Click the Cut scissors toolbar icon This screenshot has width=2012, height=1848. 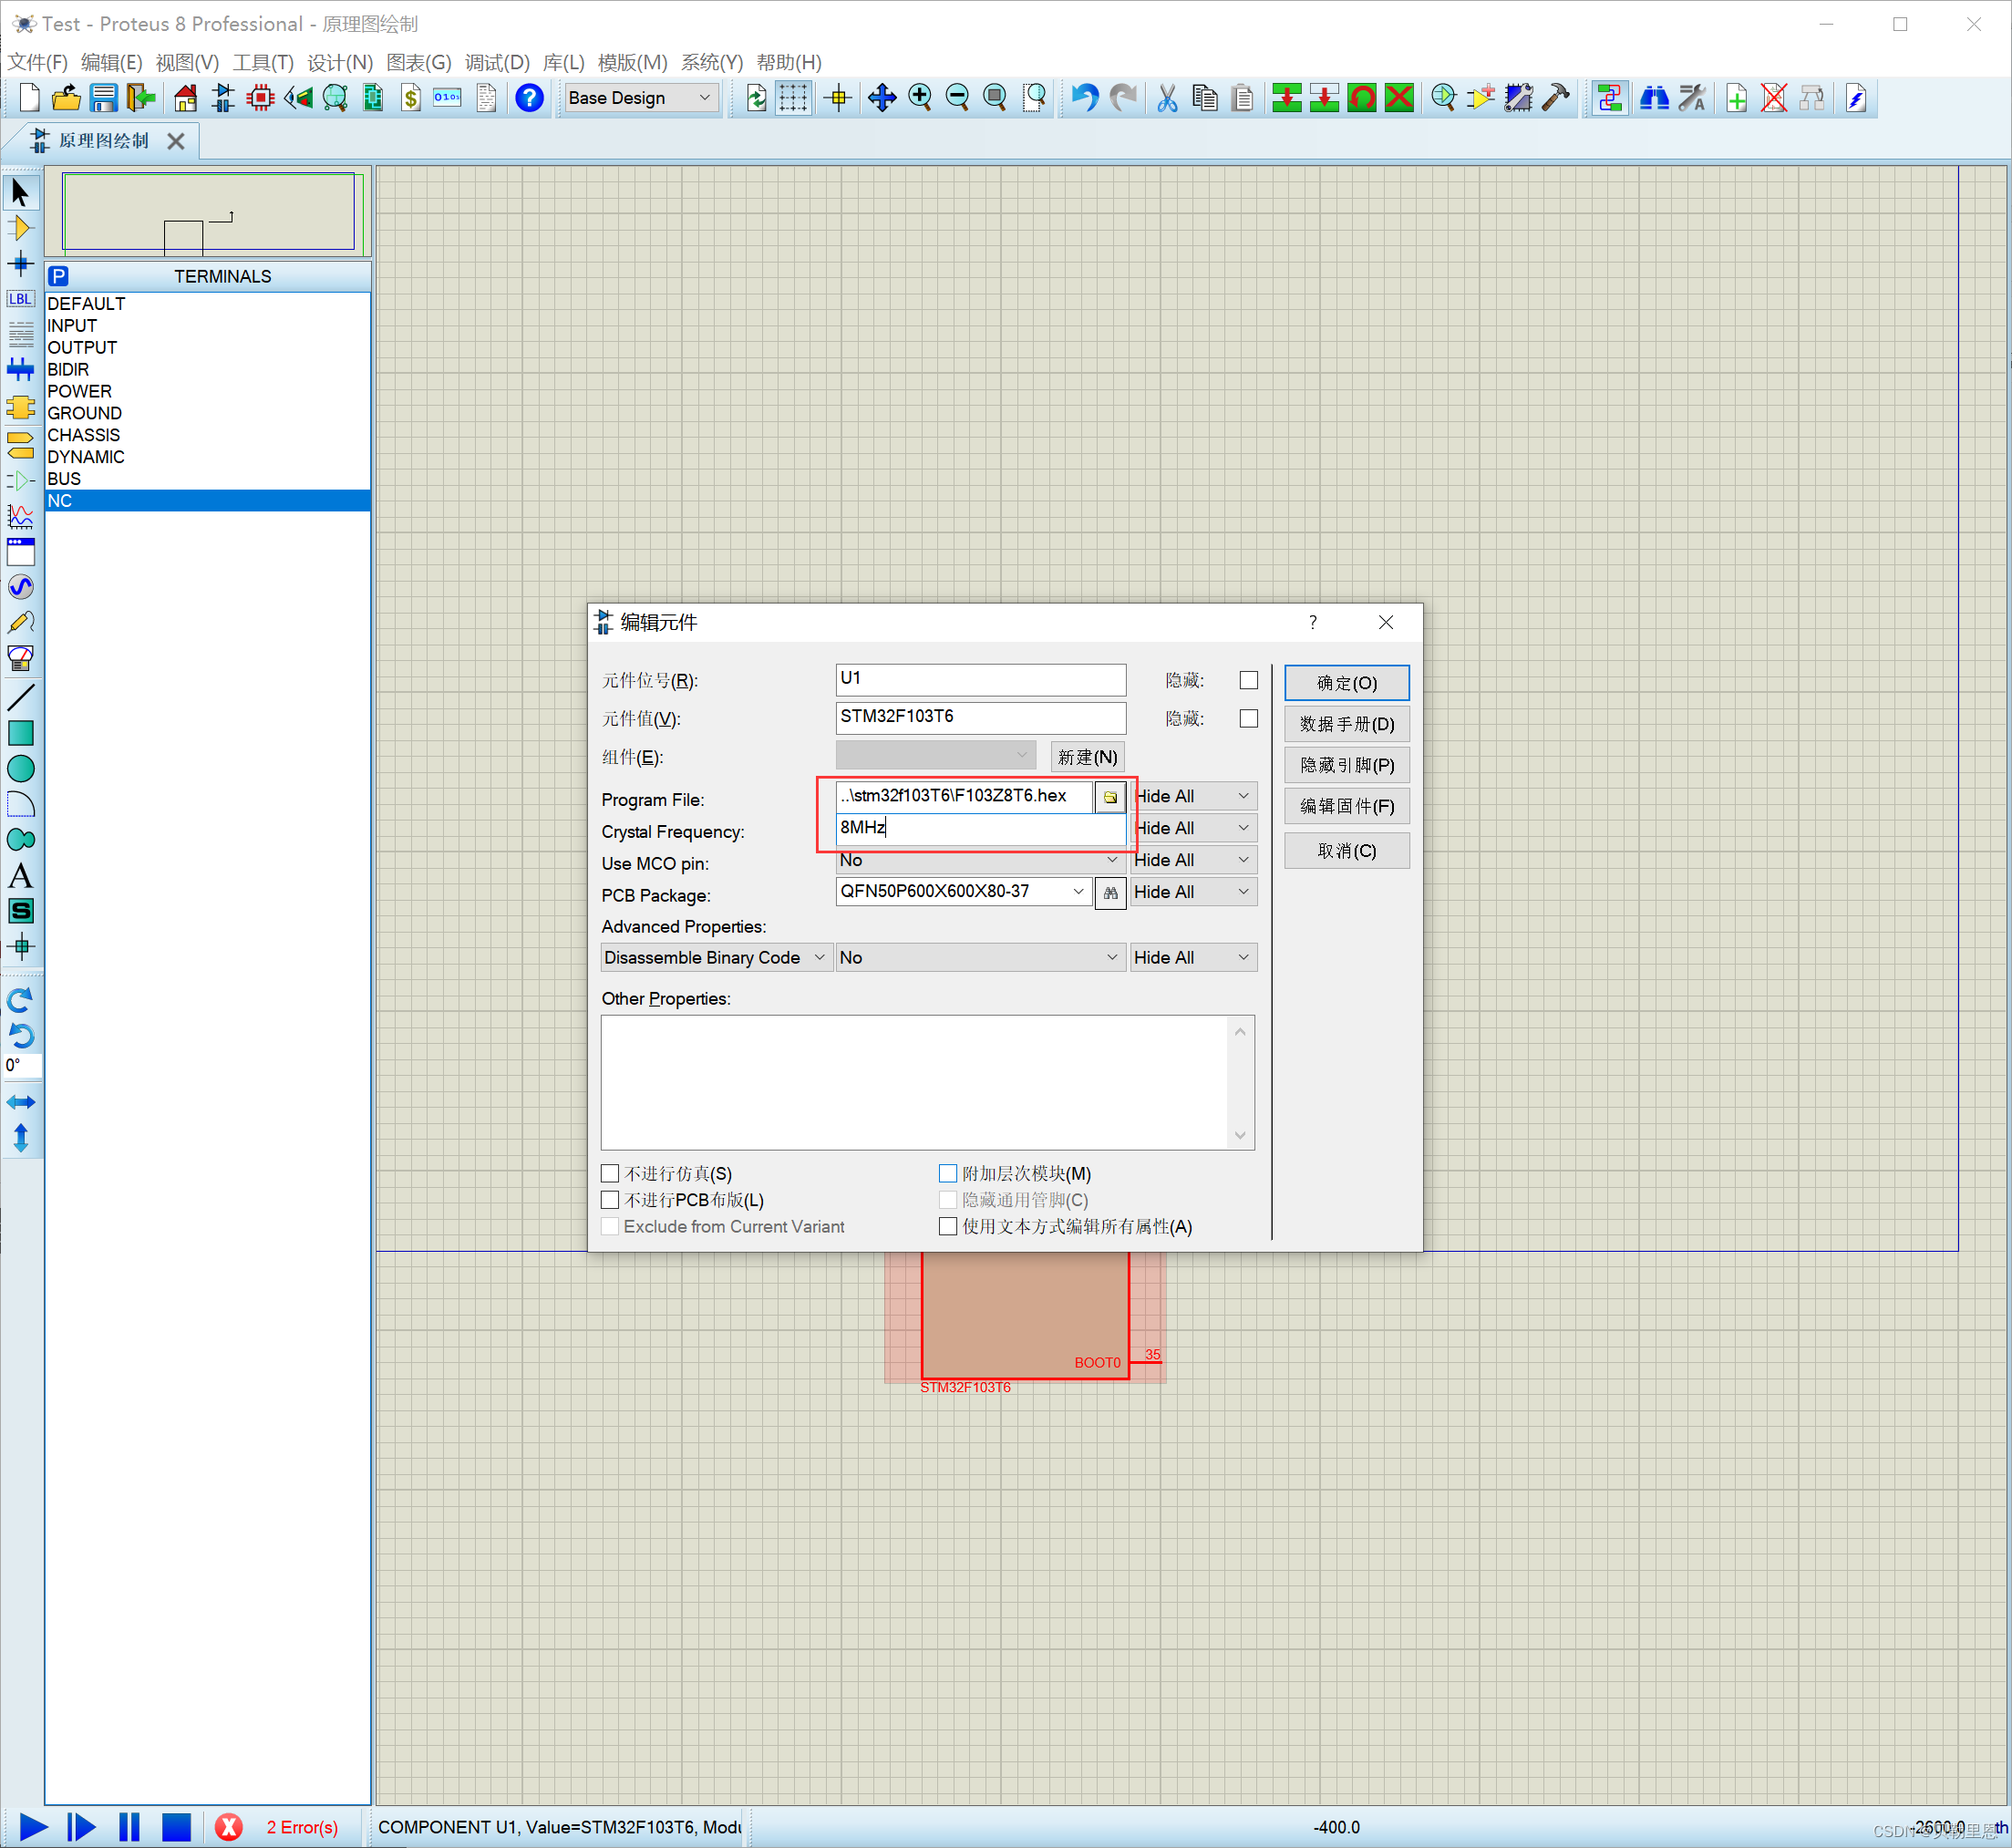pyautogui.click(x=1166, y=98)
